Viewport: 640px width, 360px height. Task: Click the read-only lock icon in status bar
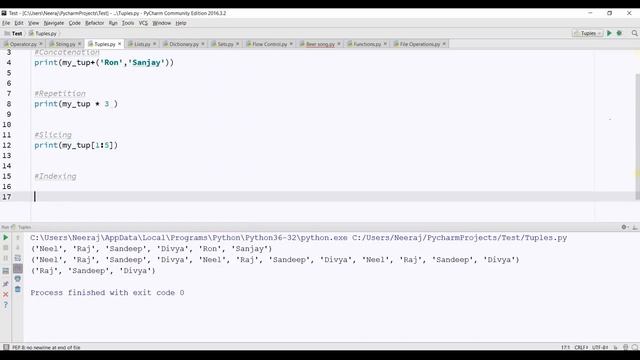coord(616,347)
